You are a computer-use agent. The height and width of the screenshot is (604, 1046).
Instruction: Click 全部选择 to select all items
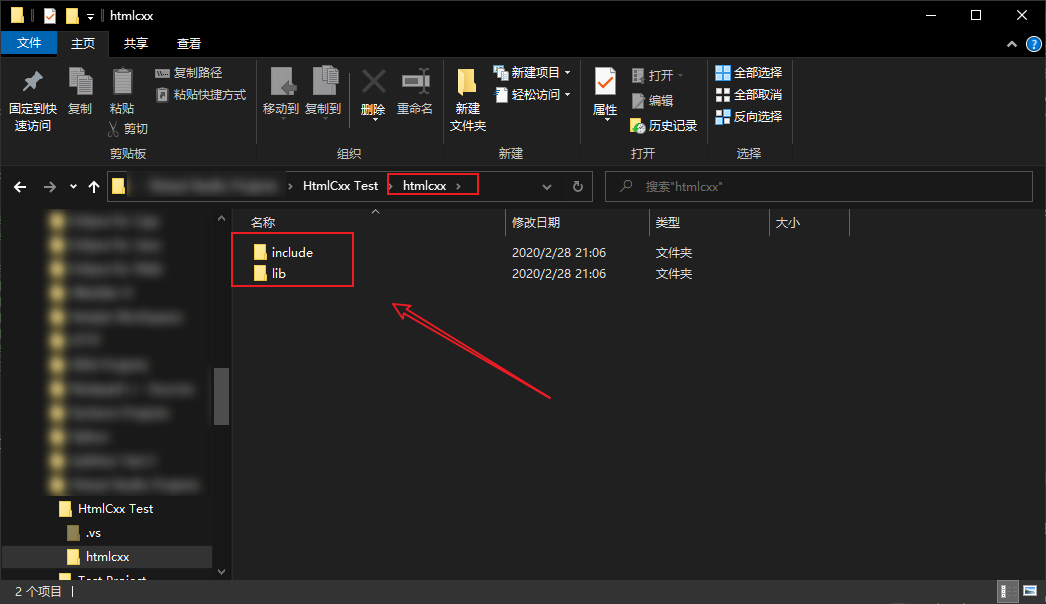click(750, 72)
